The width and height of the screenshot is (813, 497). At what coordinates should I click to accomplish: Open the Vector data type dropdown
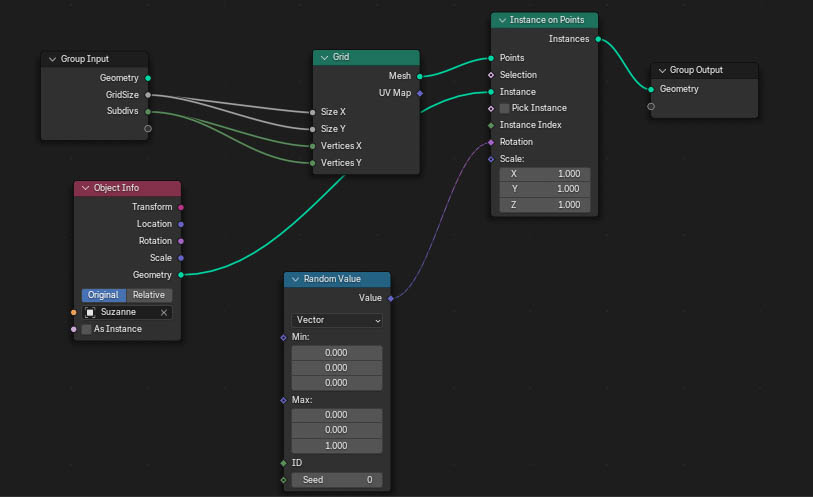pyautogui.click(x=337, y=320)
